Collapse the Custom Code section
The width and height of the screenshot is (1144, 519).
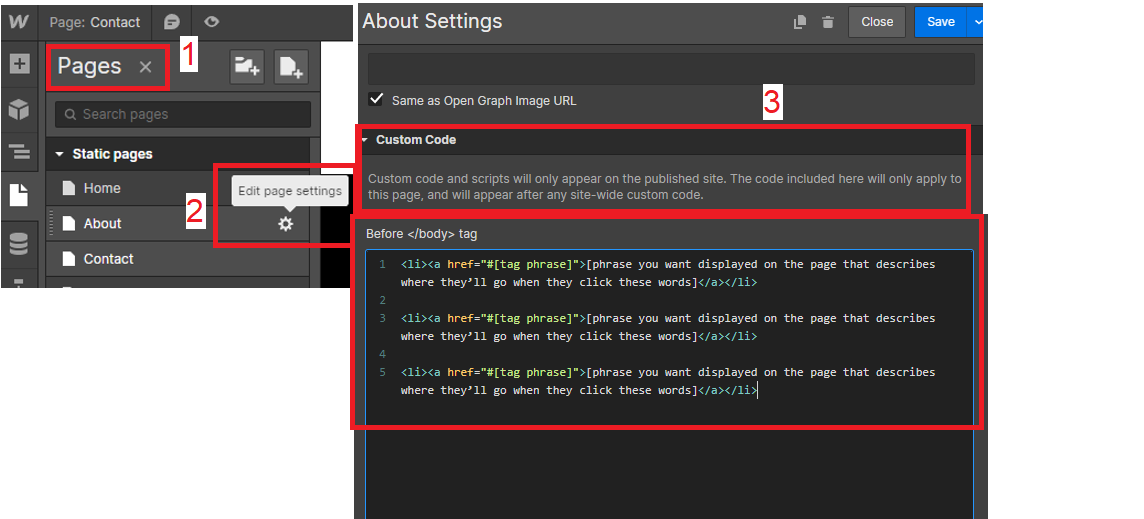pos(365,139)
